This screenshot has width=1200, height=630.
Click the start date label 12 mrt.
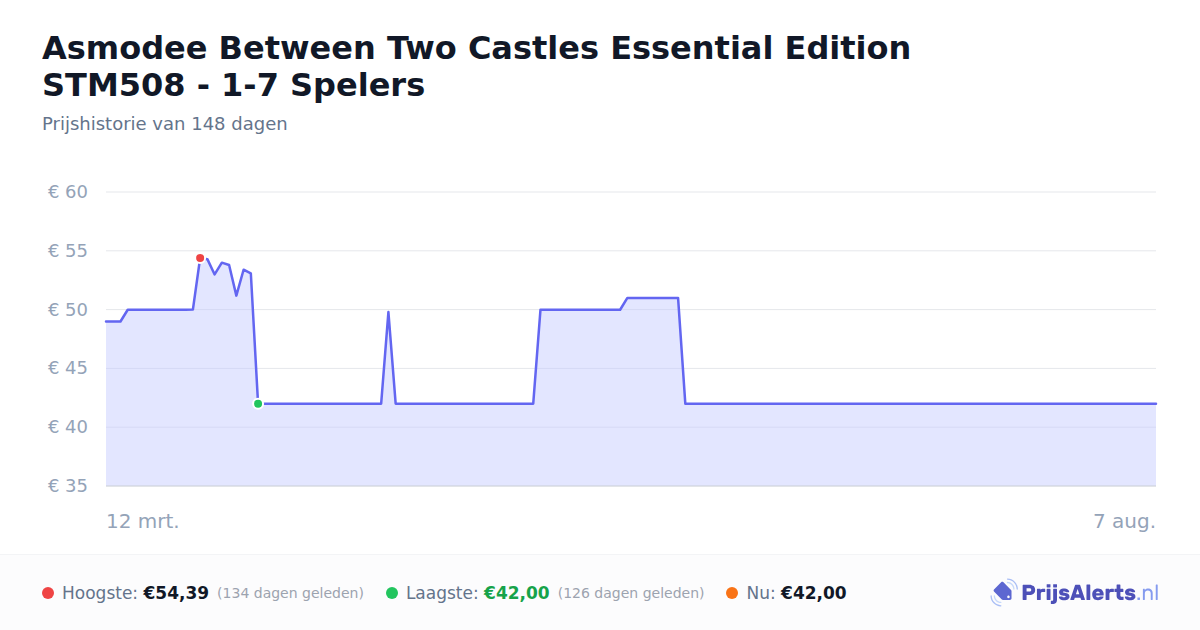coord(143,521)
